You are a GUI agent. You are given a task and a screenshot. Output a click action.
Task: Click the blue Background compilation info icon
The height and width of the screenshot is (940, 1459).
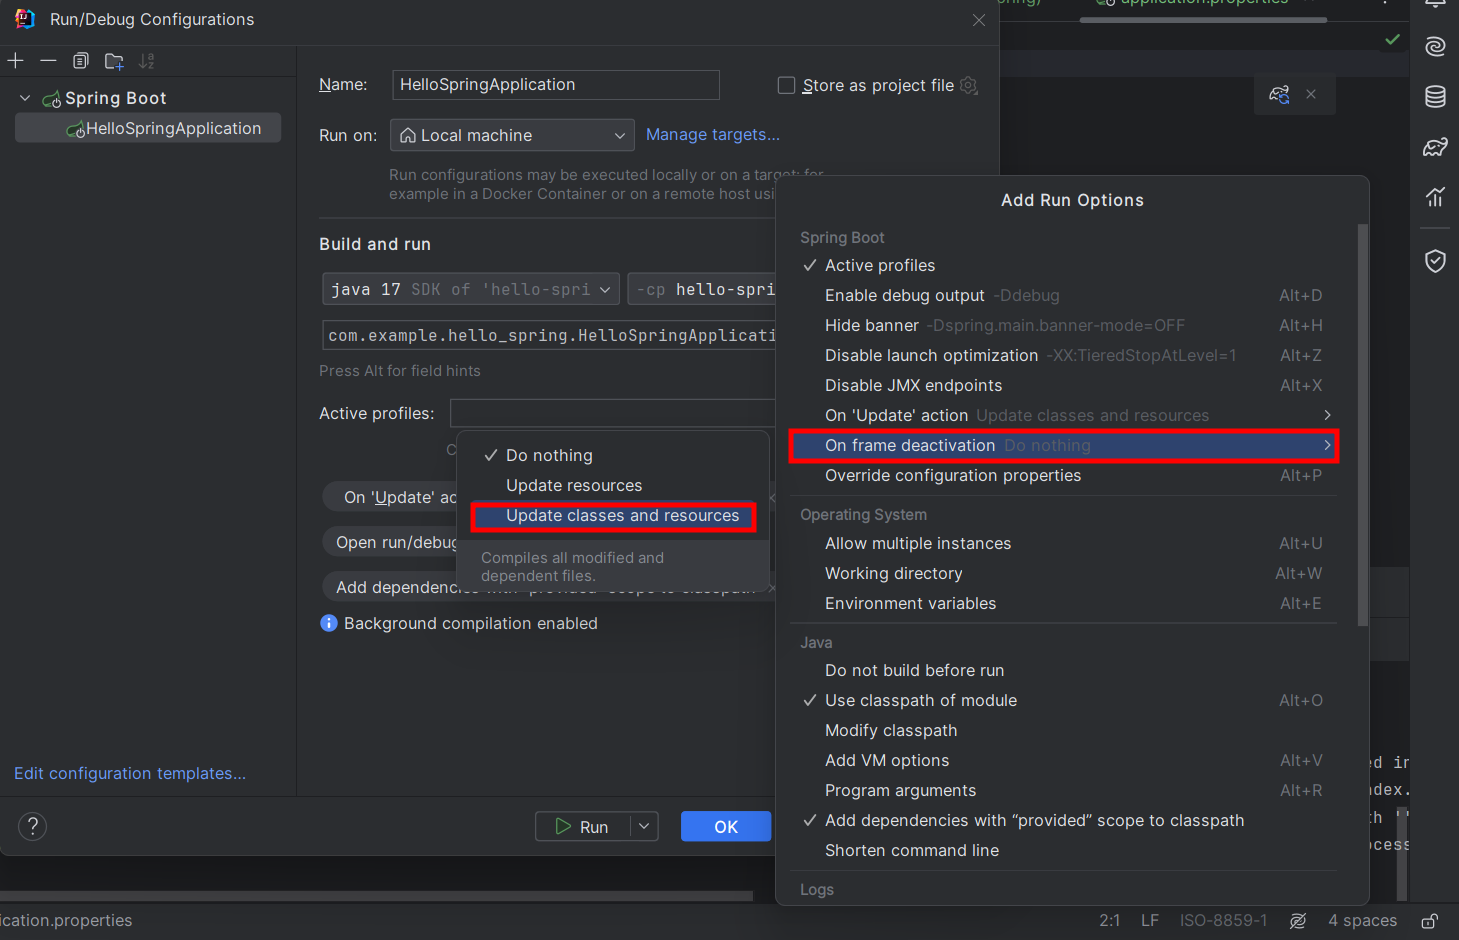pos(329,623)
